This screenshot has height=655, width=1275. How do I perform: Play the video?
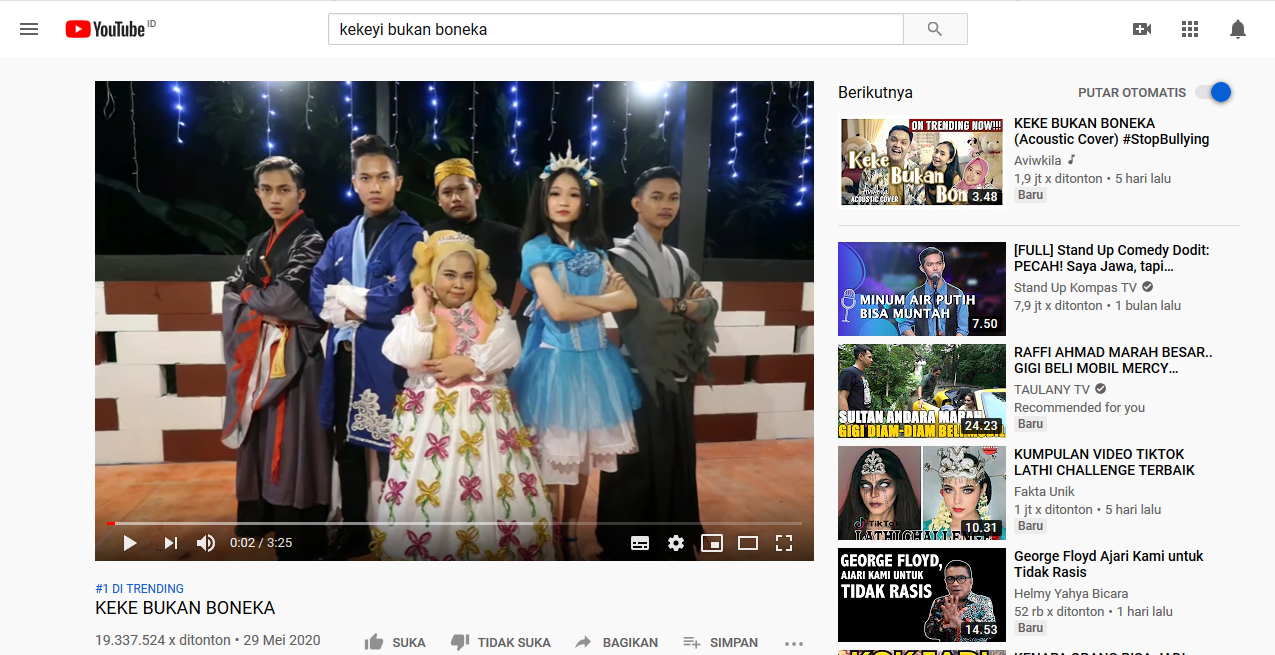pyautogui.click(x=130, y=543)
